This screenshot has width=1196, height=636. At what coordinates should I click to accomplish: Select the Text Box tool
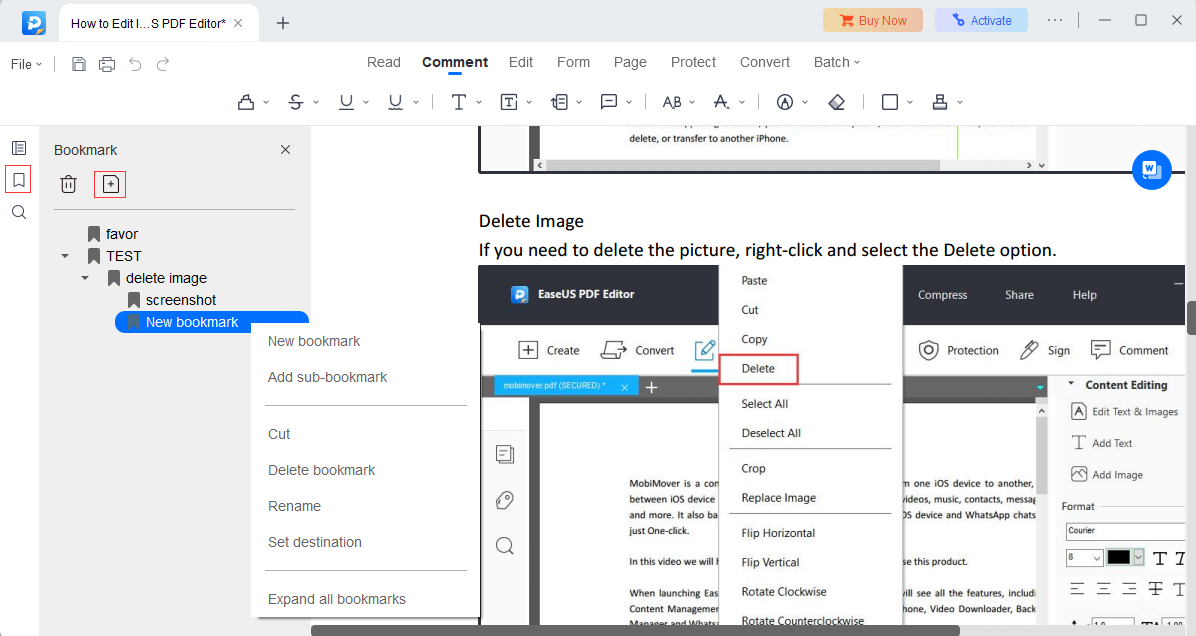point(509,102)
